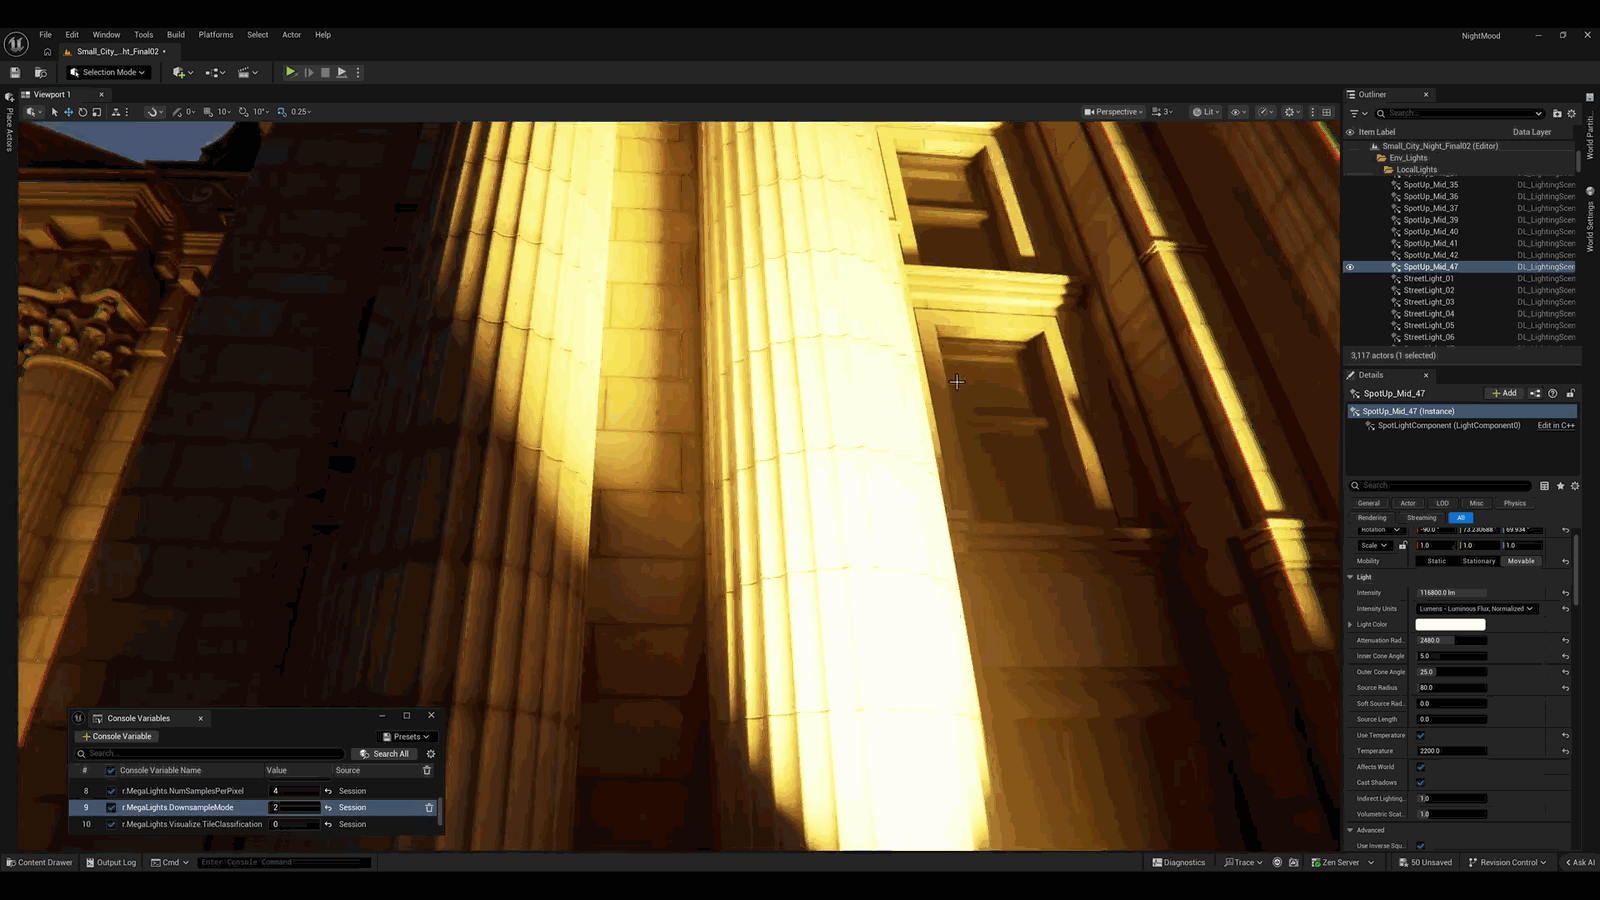Toggle the Cast Shadows checkbox
Viewport: 1600px width, 900px height.
tap(1421, 782)
